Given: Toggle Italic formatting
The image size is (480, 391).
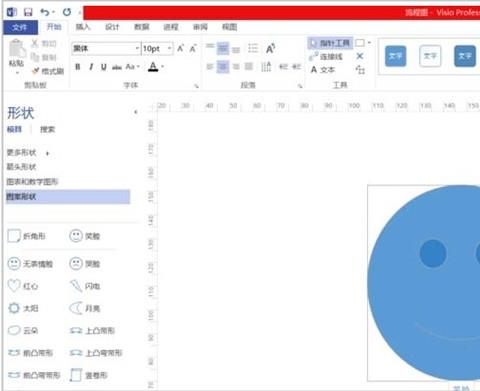Looking at the screenshot, I should tap(91, 67).
